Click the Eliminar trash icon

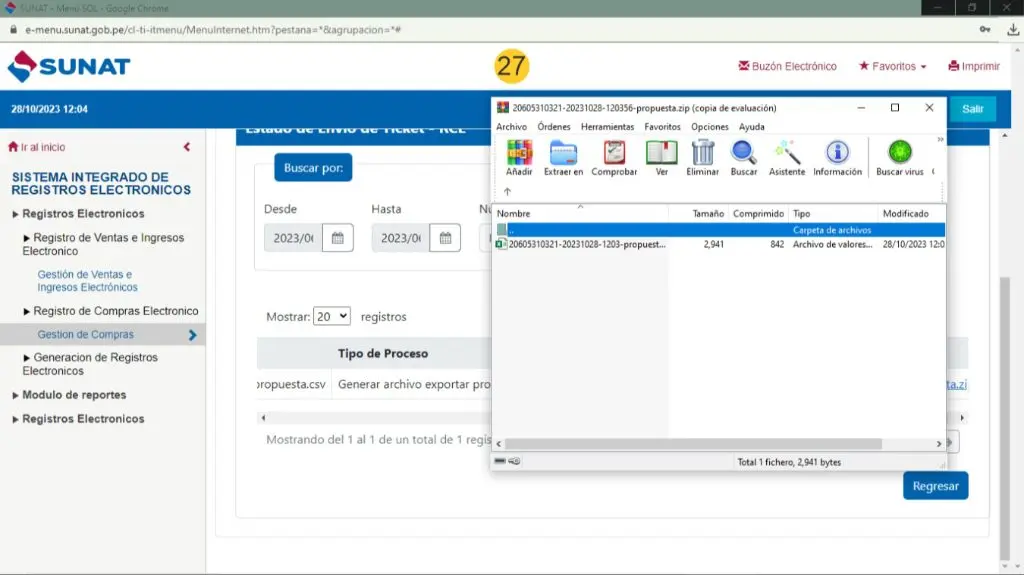click(x=703, y=154)
